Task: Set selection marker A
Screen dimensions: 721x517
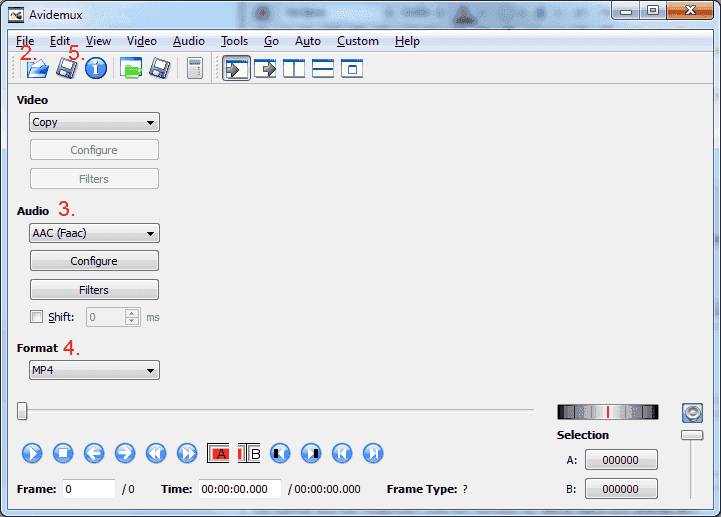Action: (x=218, y=453)
